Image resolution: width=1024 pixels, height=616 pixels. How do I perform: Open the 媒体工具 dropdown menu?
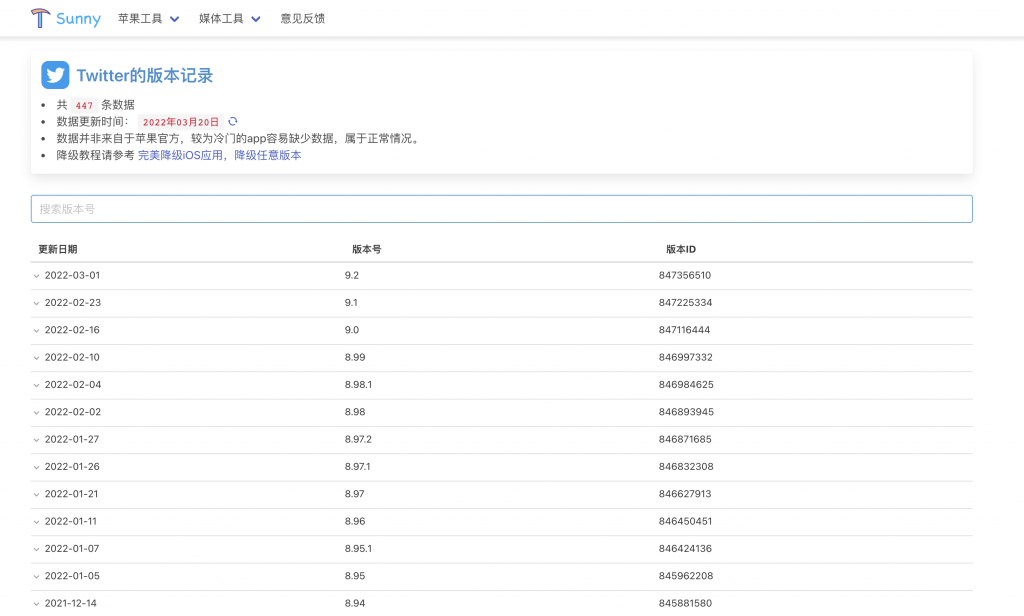coord(229,19)
